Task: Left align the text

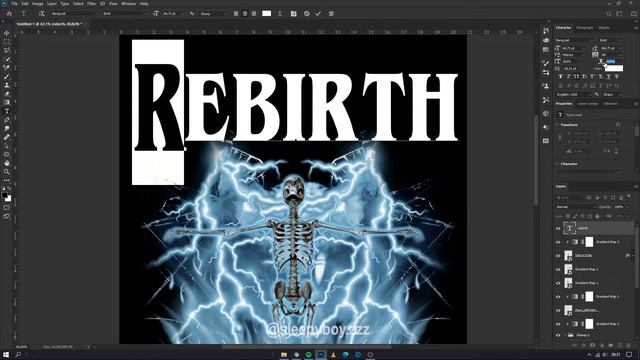Action: click(236, 13)
